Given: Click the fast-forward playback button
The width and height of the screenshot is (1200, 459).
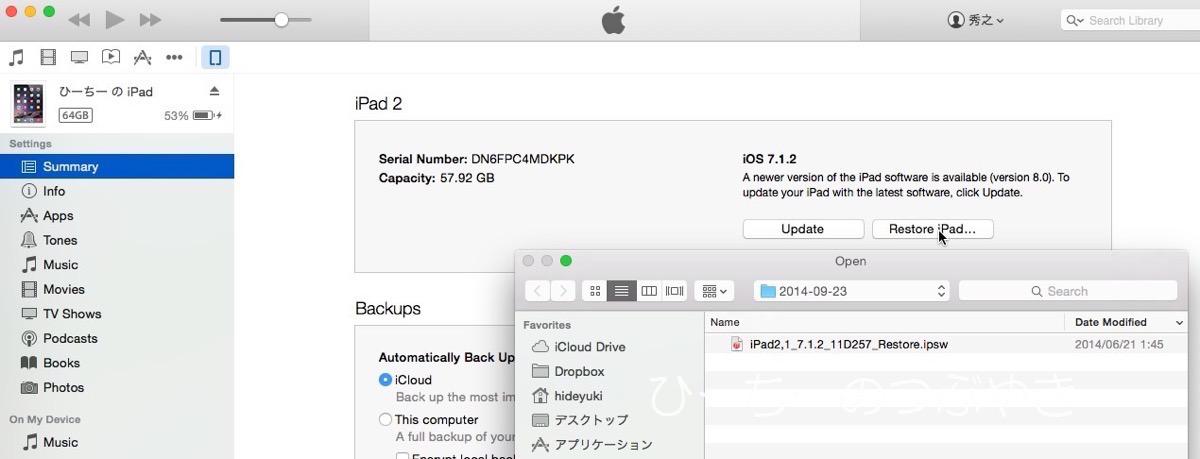Looking at the screenshot, I should point(150,20).
